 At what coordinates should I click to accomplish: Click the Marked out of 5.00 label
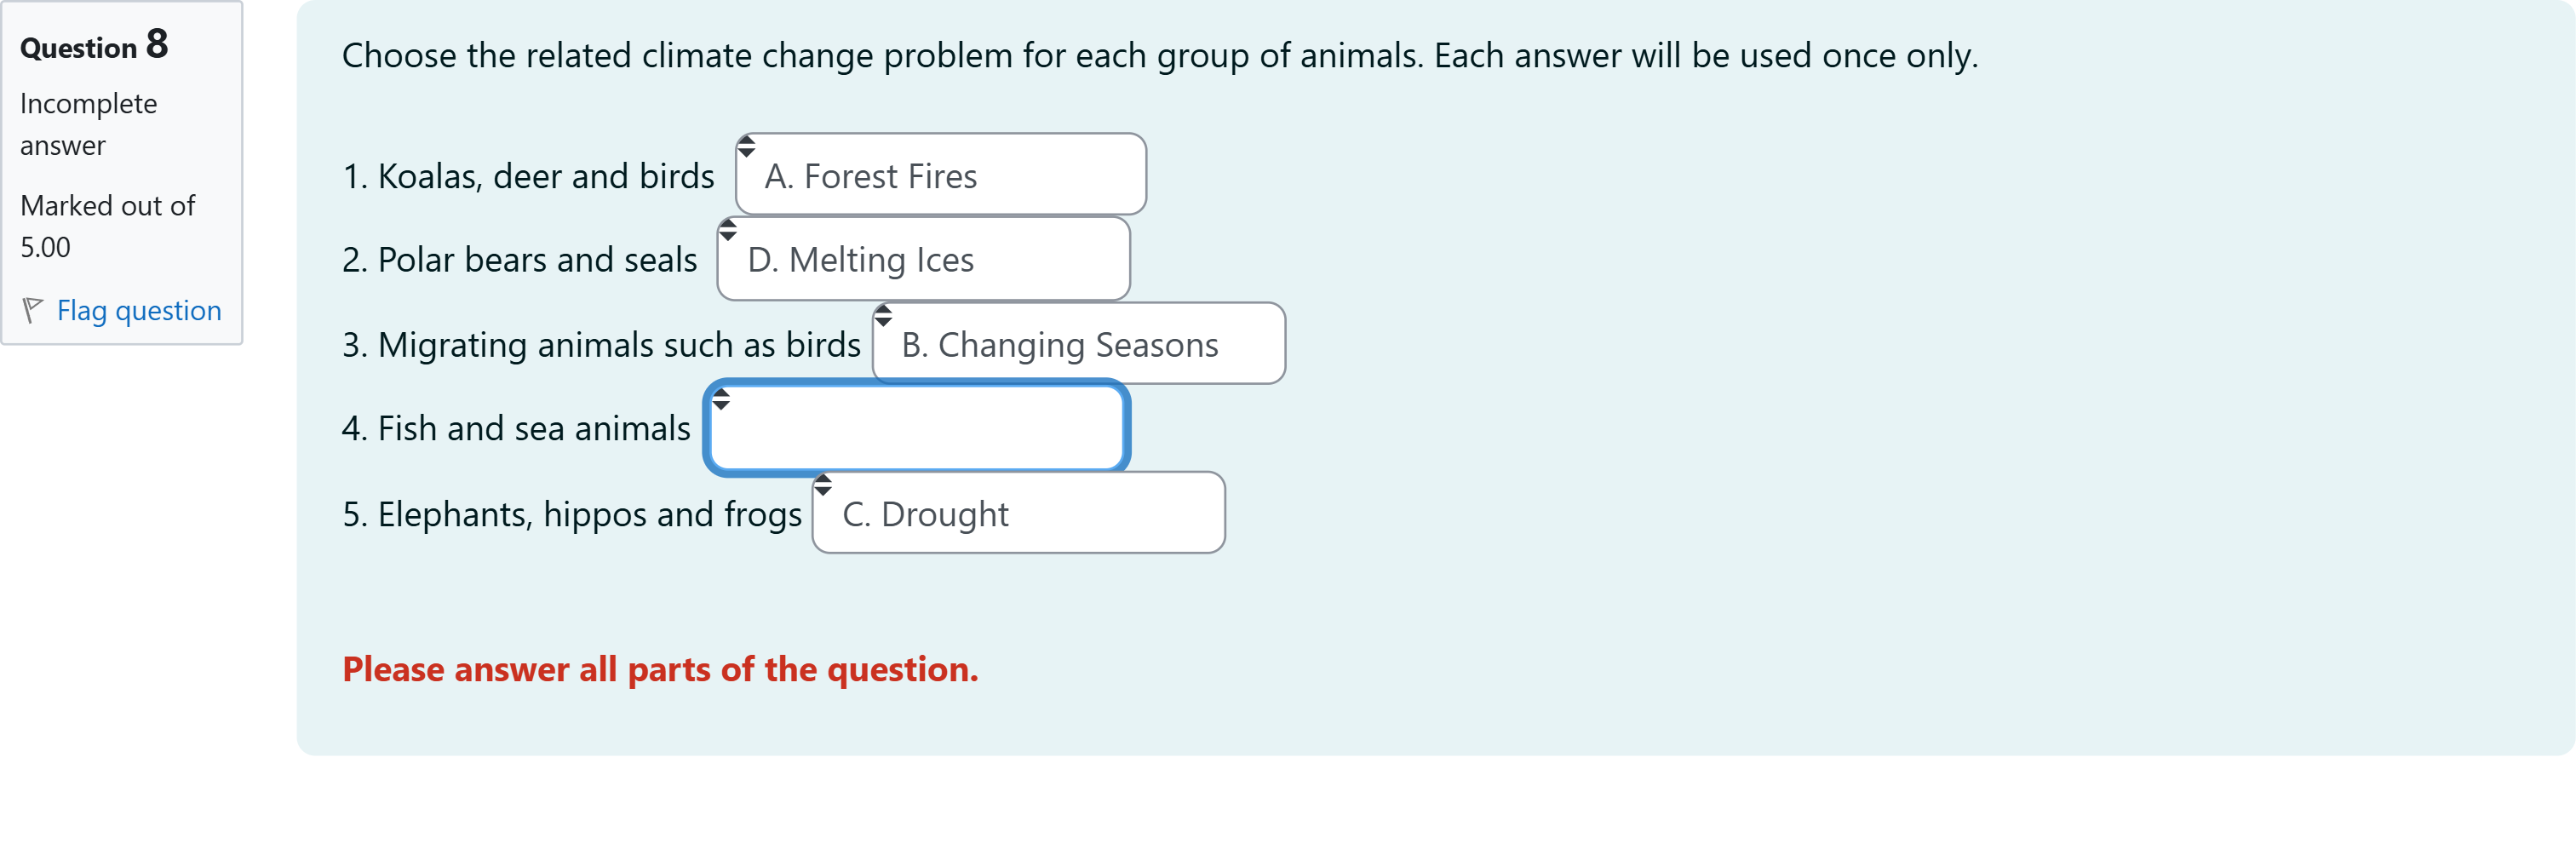coord(106,225)
